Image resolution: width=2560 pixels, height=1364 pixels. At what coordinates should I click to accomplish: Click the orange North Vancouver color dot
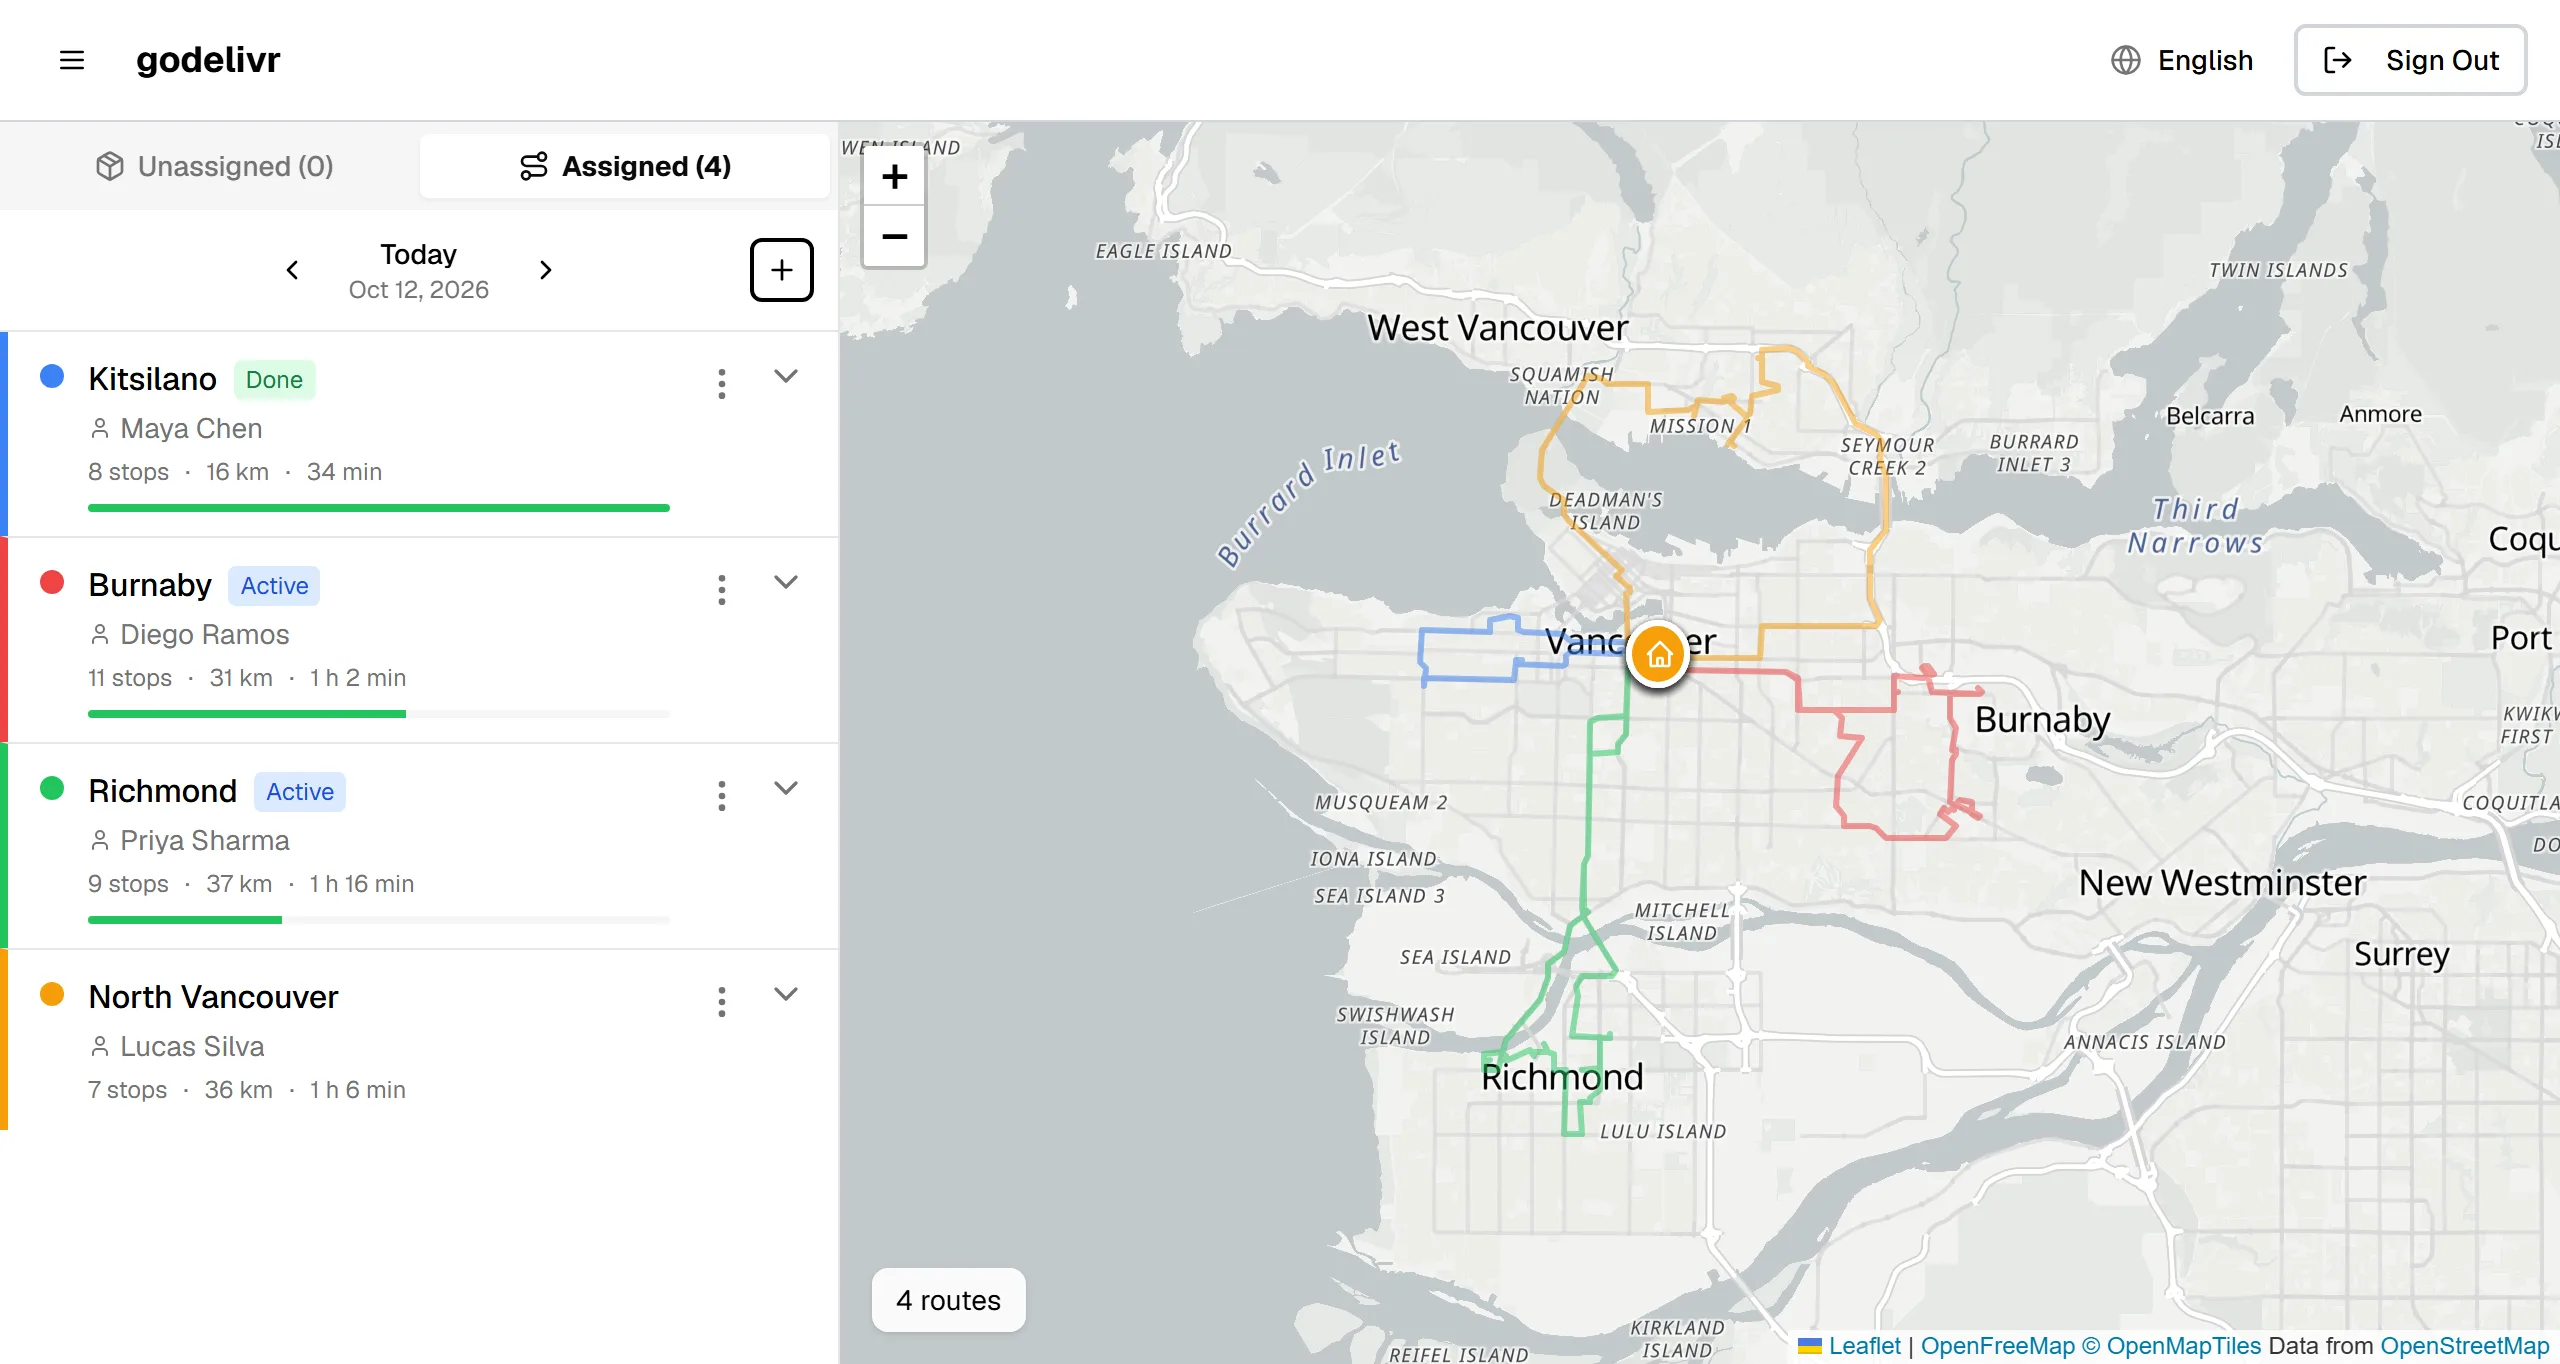click(52, 994)
